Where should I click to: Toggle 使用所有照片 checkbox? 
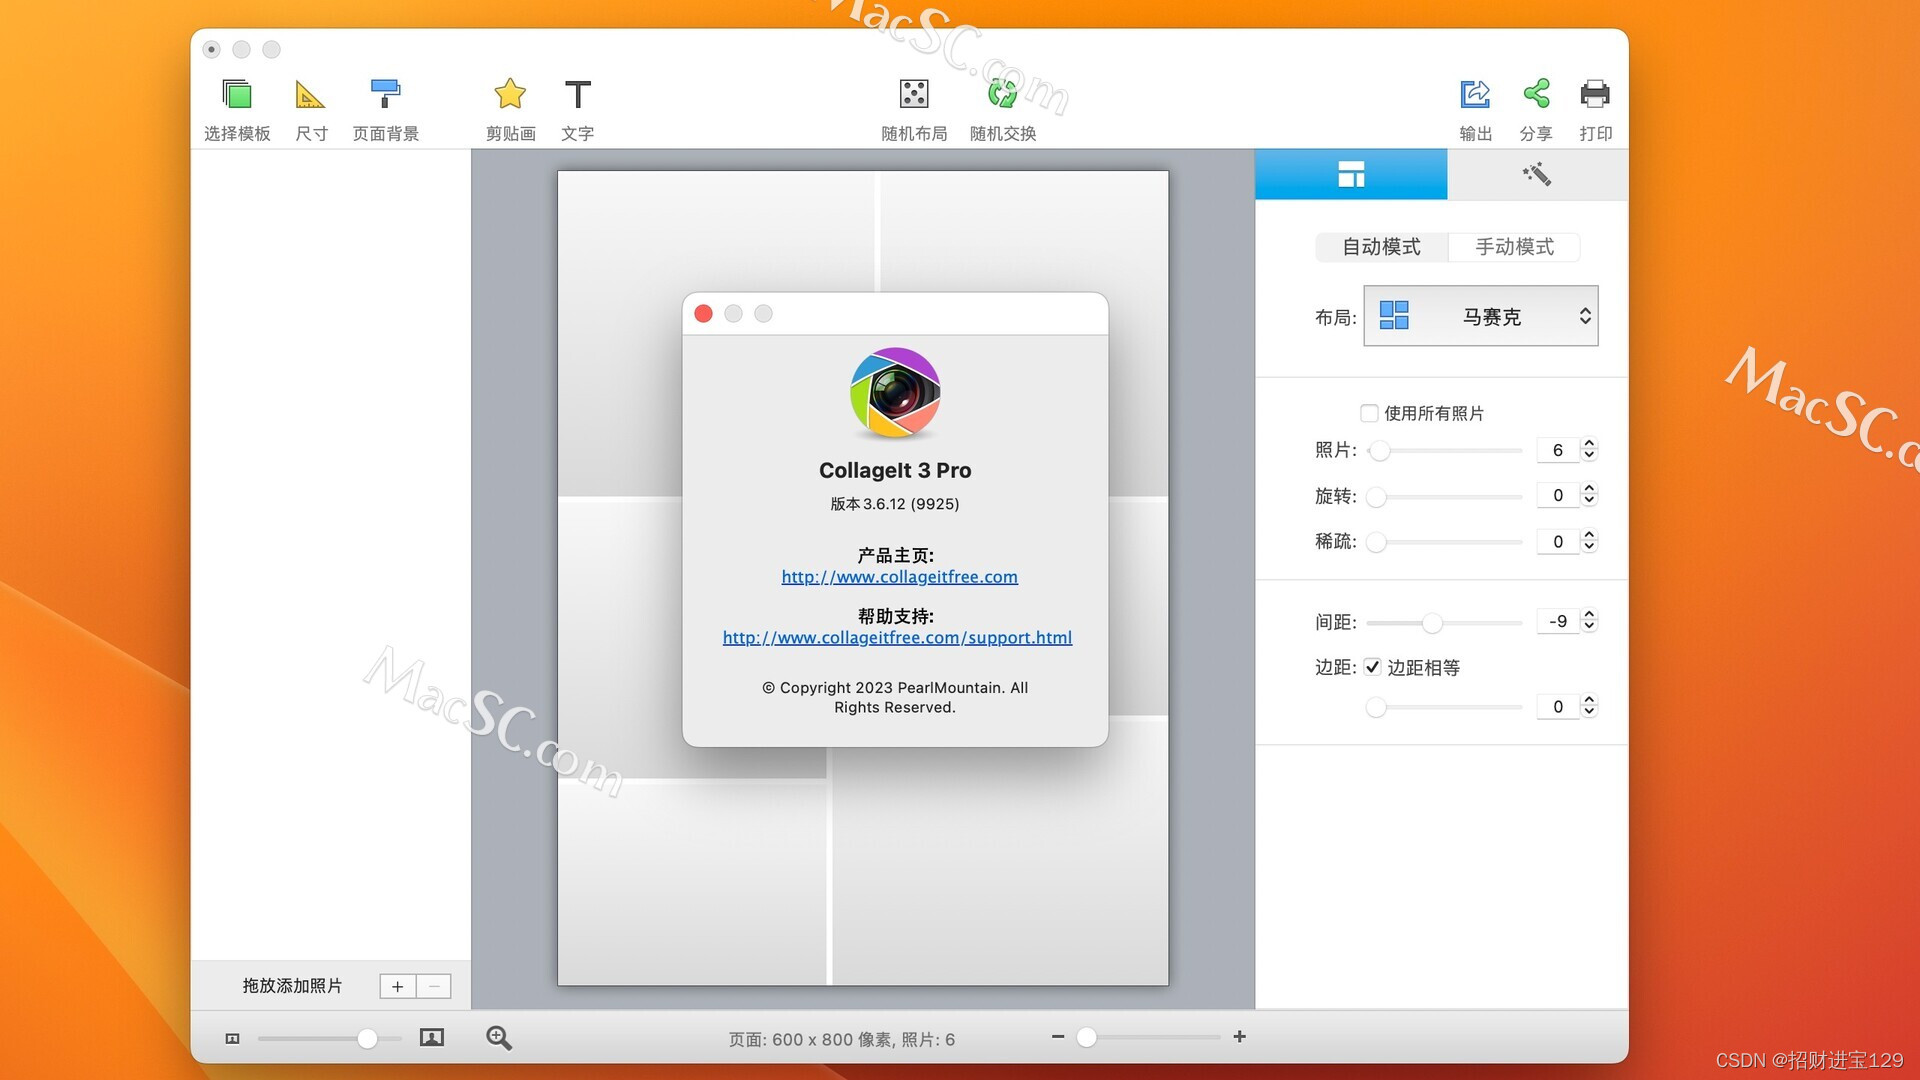coord(1366,411)
